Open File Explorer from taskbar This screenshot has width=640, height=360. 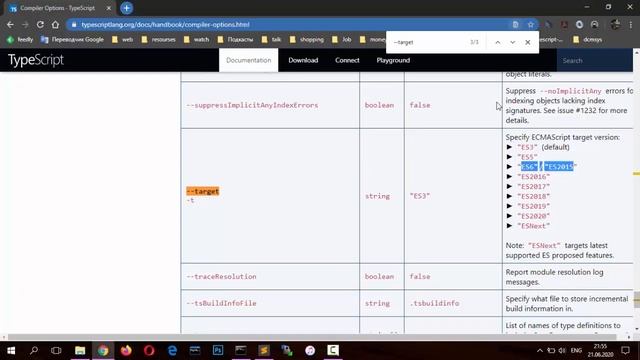(80, 351)
